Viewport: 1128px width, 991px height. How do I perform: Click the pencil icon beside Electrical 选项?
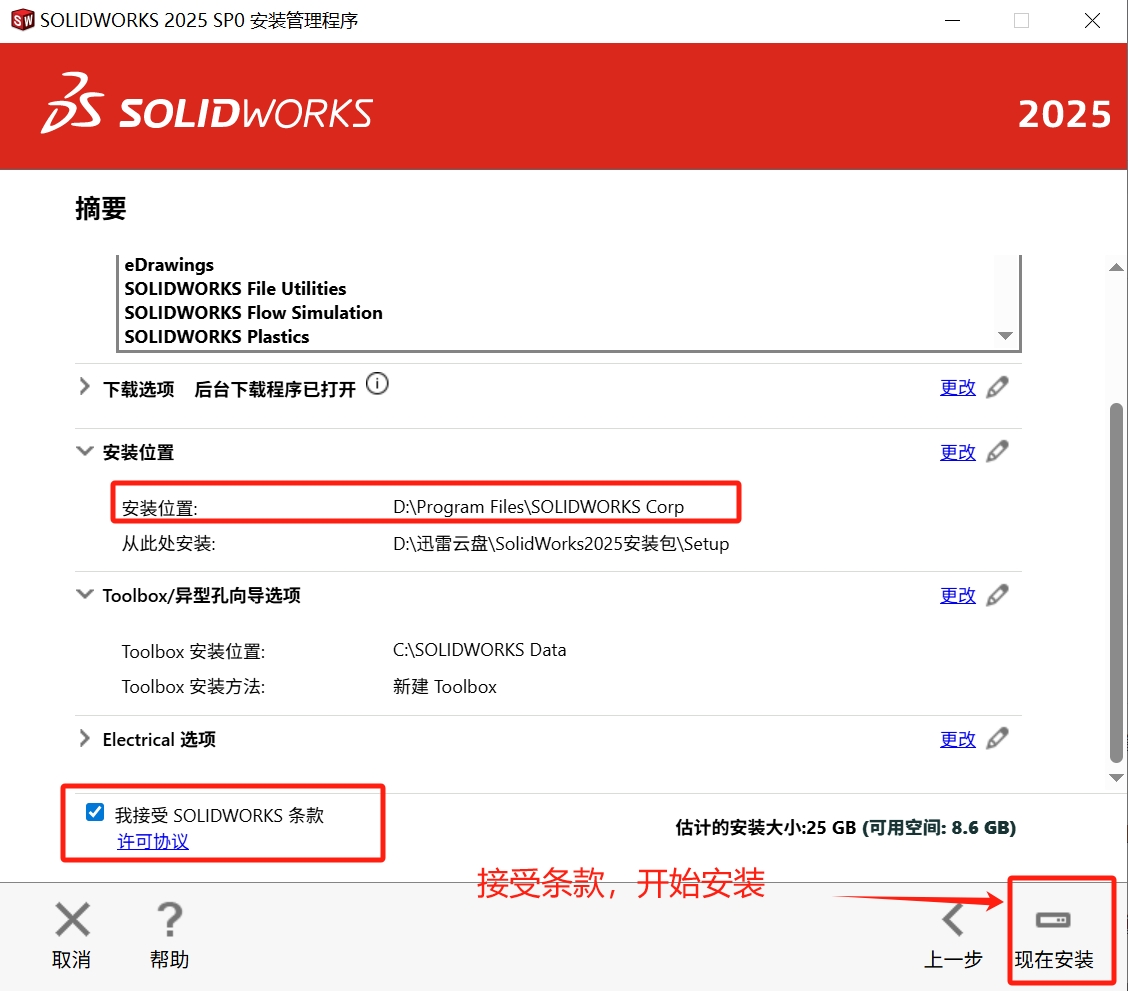pyautogui.click(x=997, y=739)
